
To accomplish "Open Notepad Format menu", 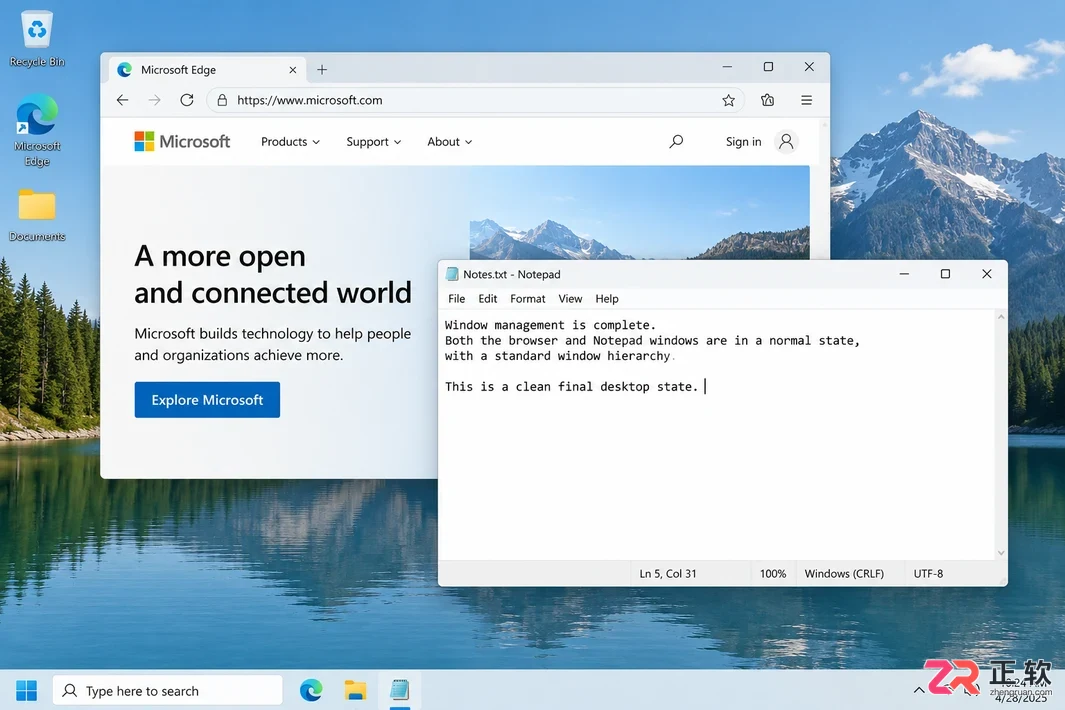I will [528, 298].
